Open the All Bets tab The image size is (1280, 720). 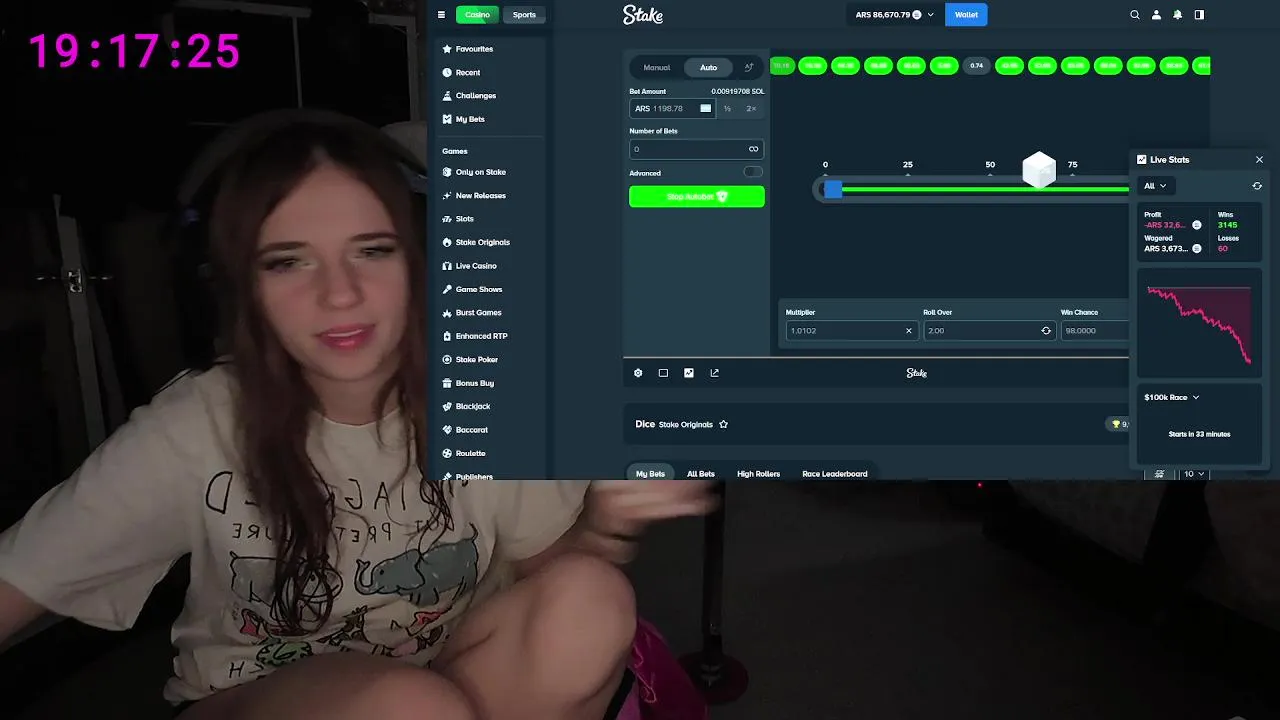pos(701,474)
